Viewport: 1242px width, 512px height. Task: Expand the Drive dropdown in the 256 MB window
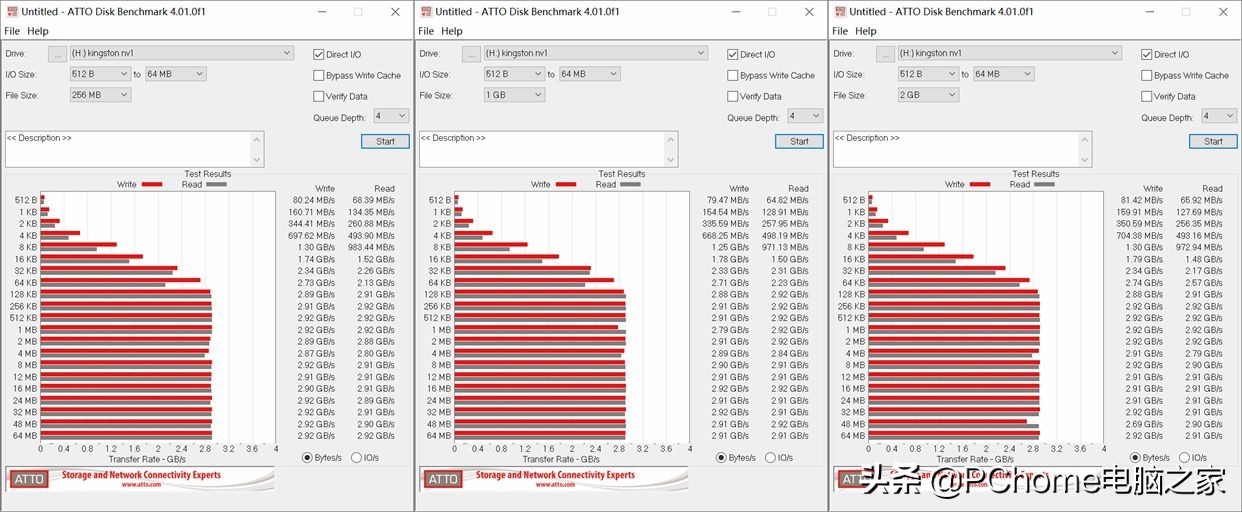click(182, 53)
